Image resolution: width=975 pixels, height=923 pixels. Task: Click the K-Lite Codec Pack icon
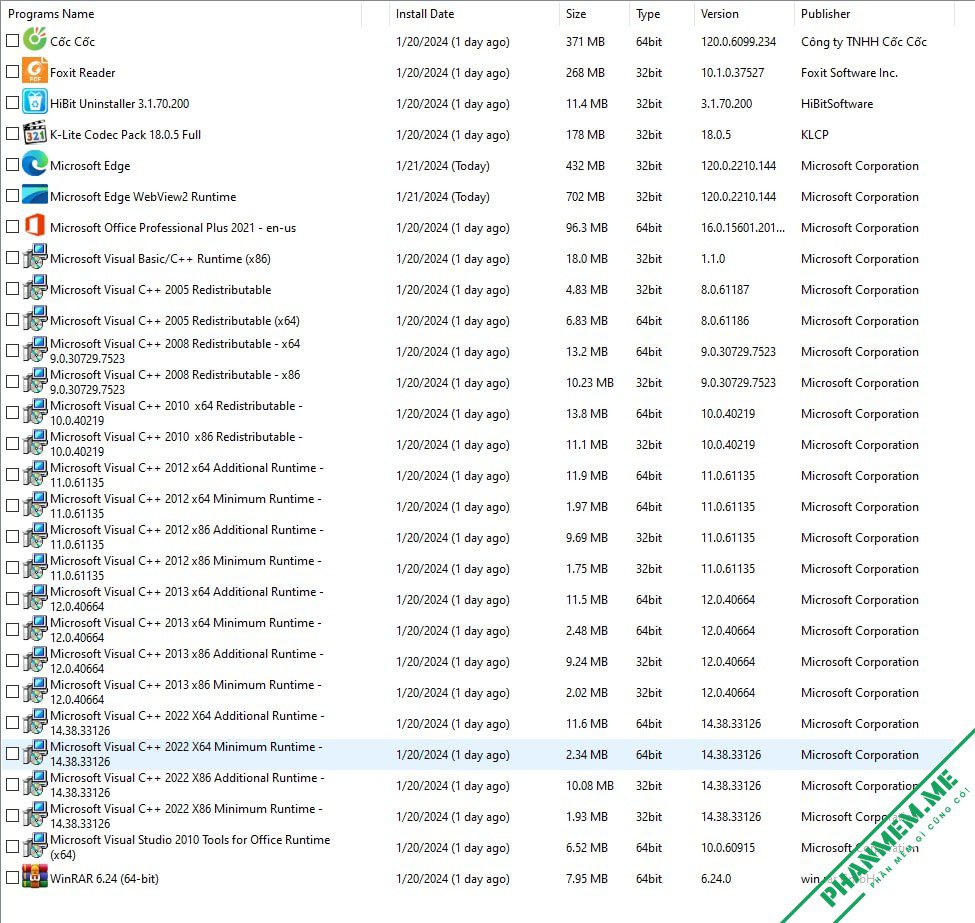35,132
